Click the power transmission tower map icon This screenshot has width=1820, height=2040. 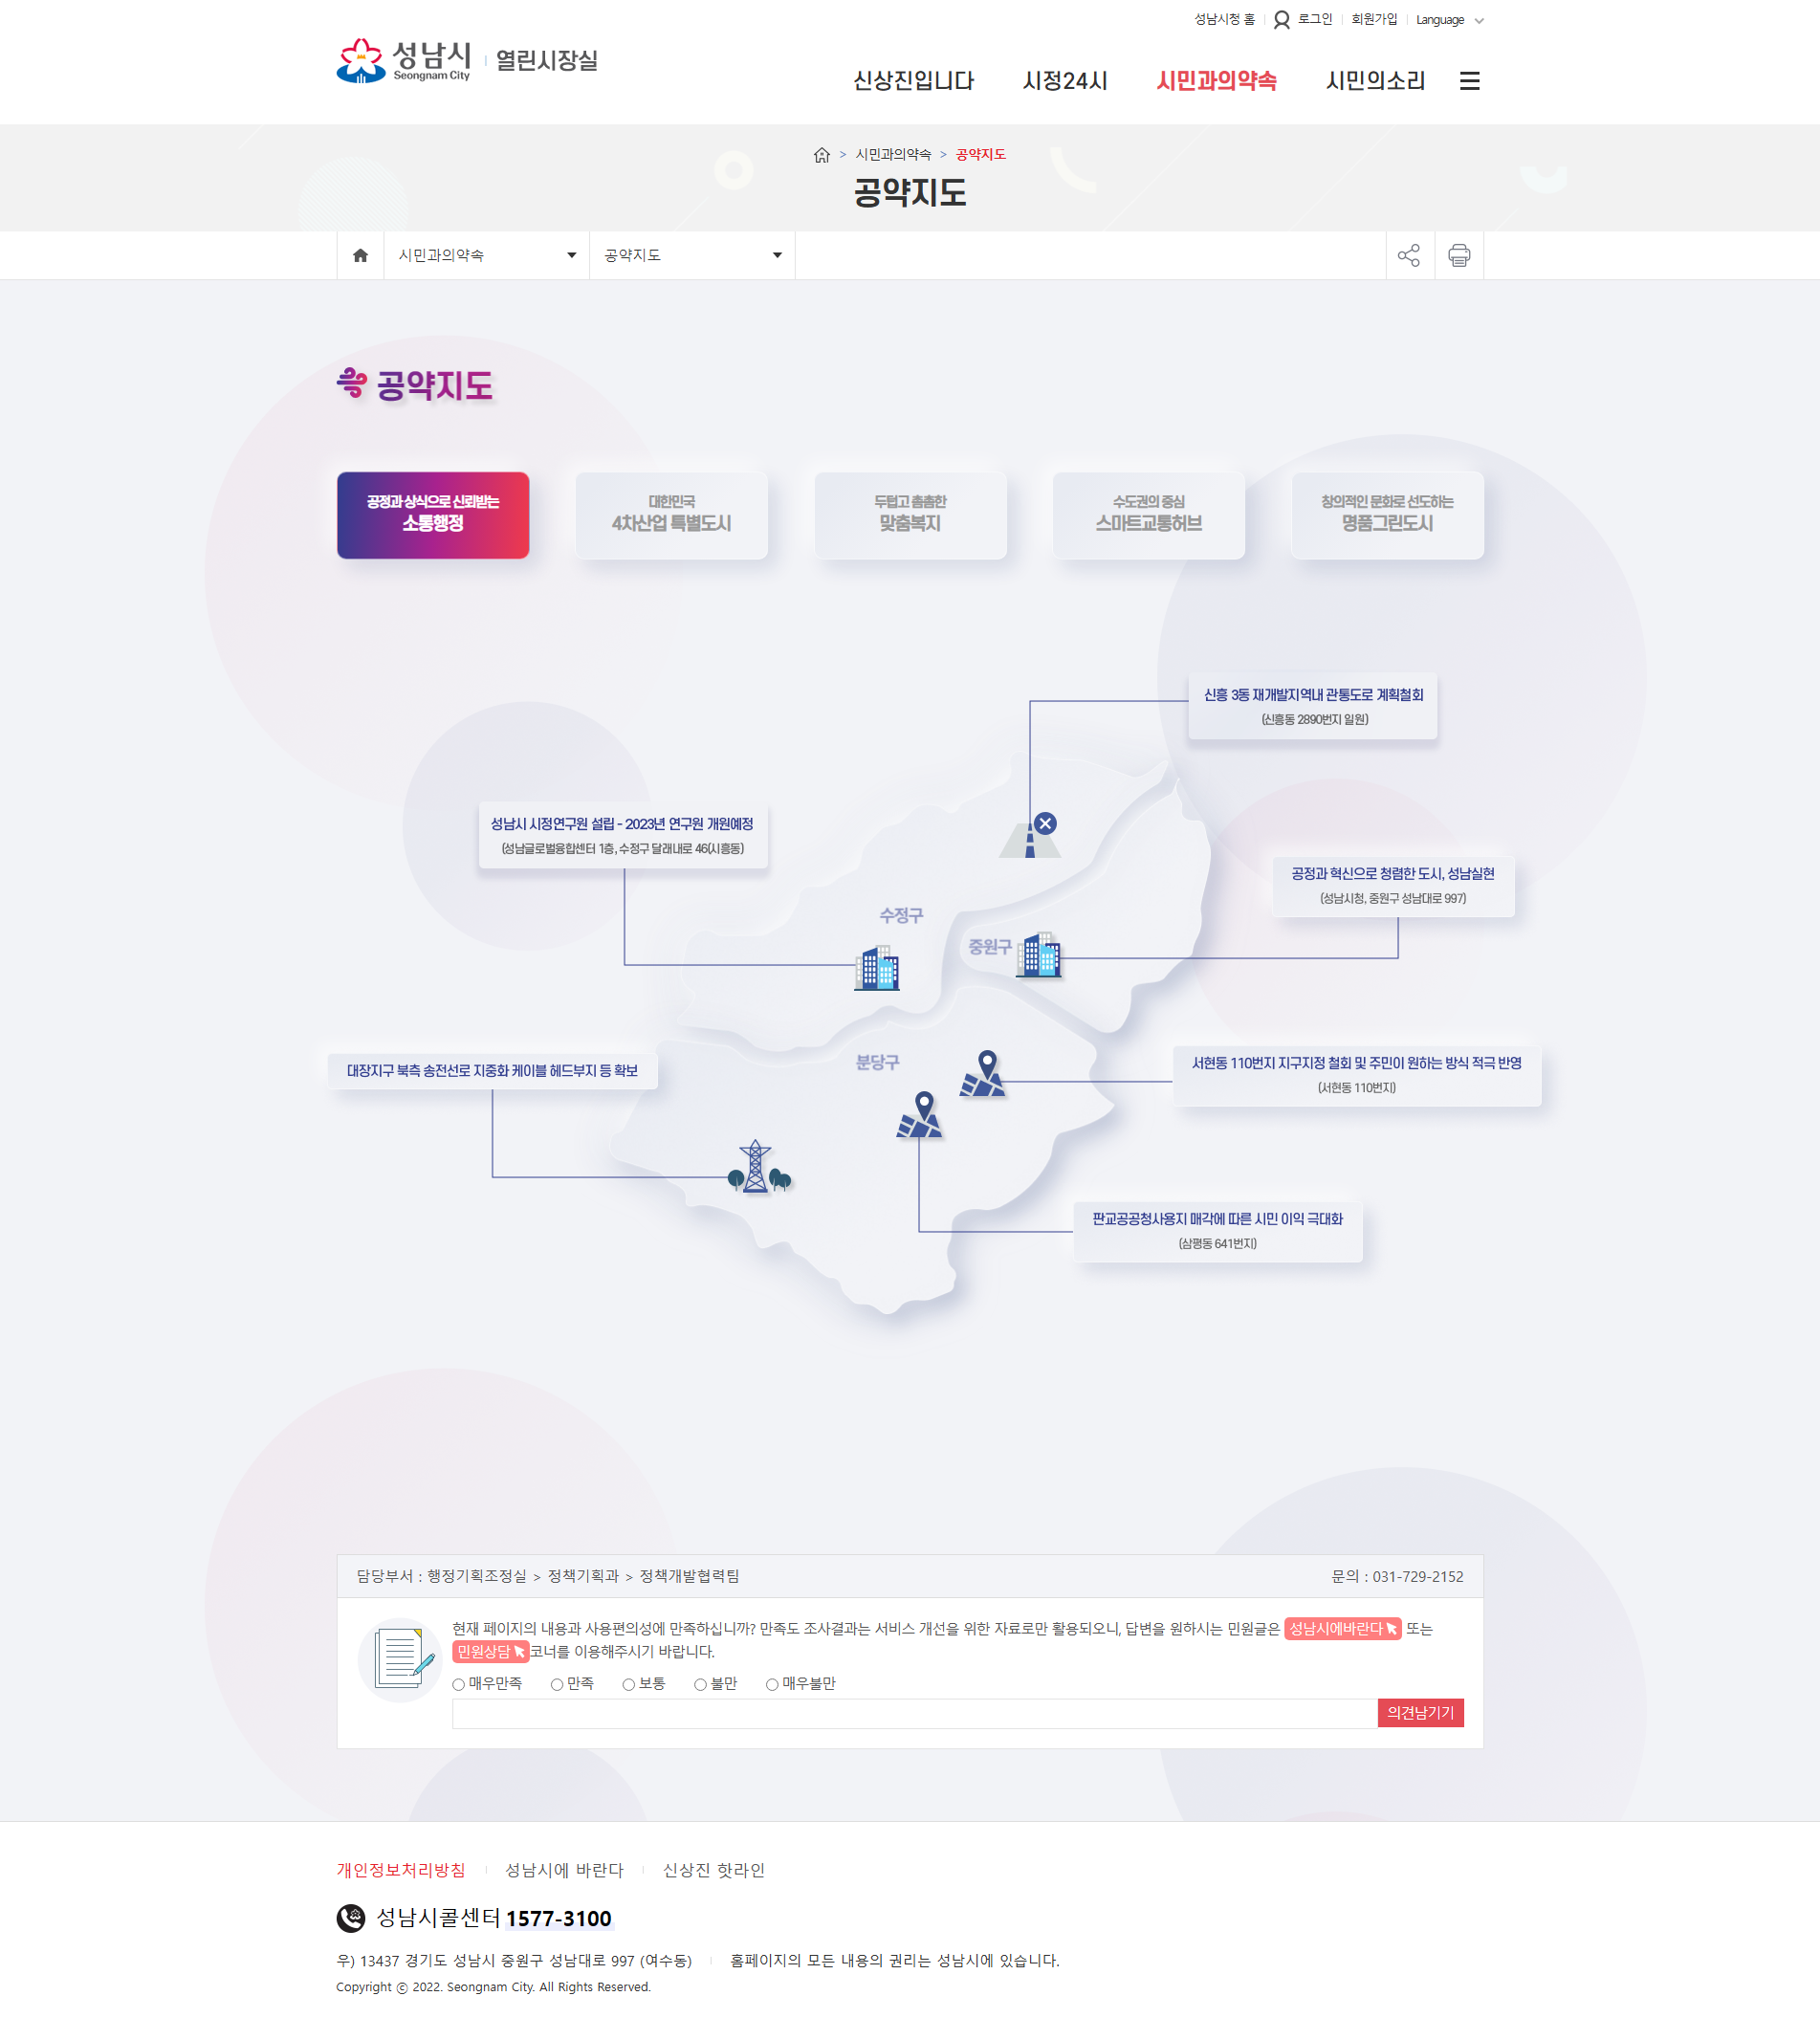pos(757,1167)
